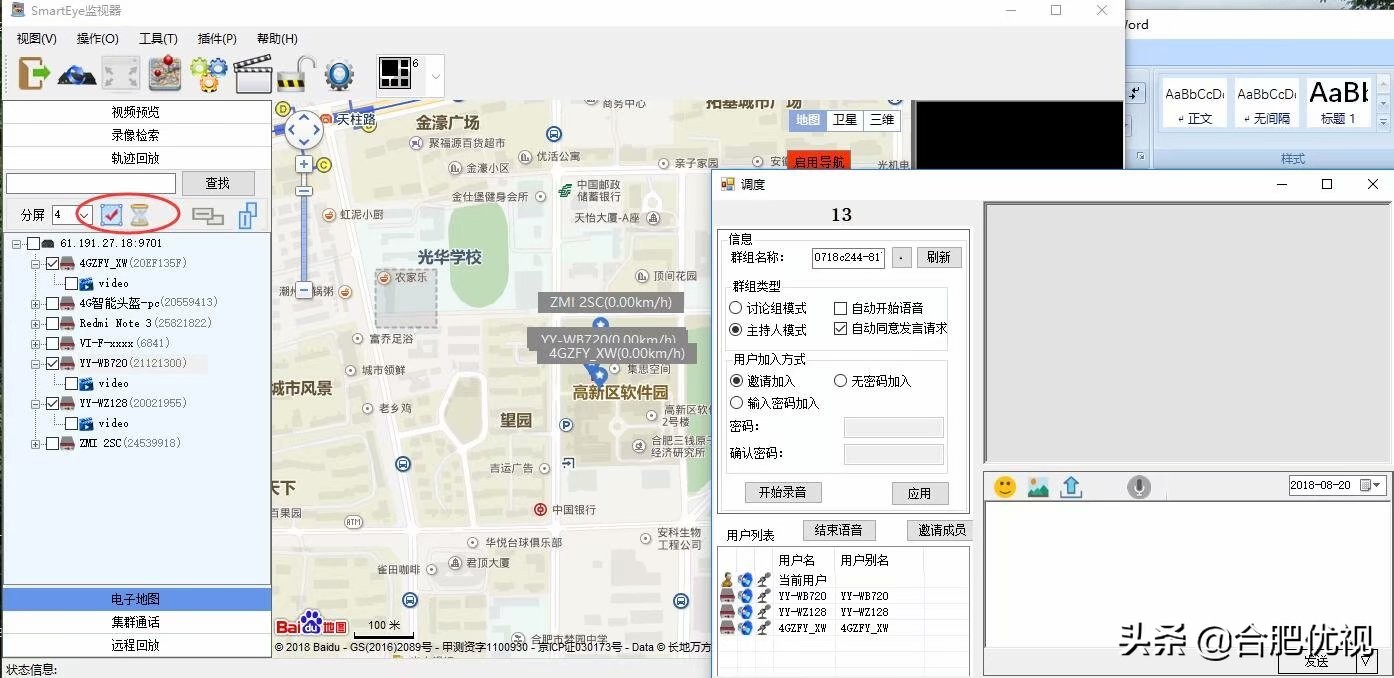The width and height of the screenshot is (1394, 678).
Task: Open the date picker for 2018-08-20
Action: [x=1375, y=485]
